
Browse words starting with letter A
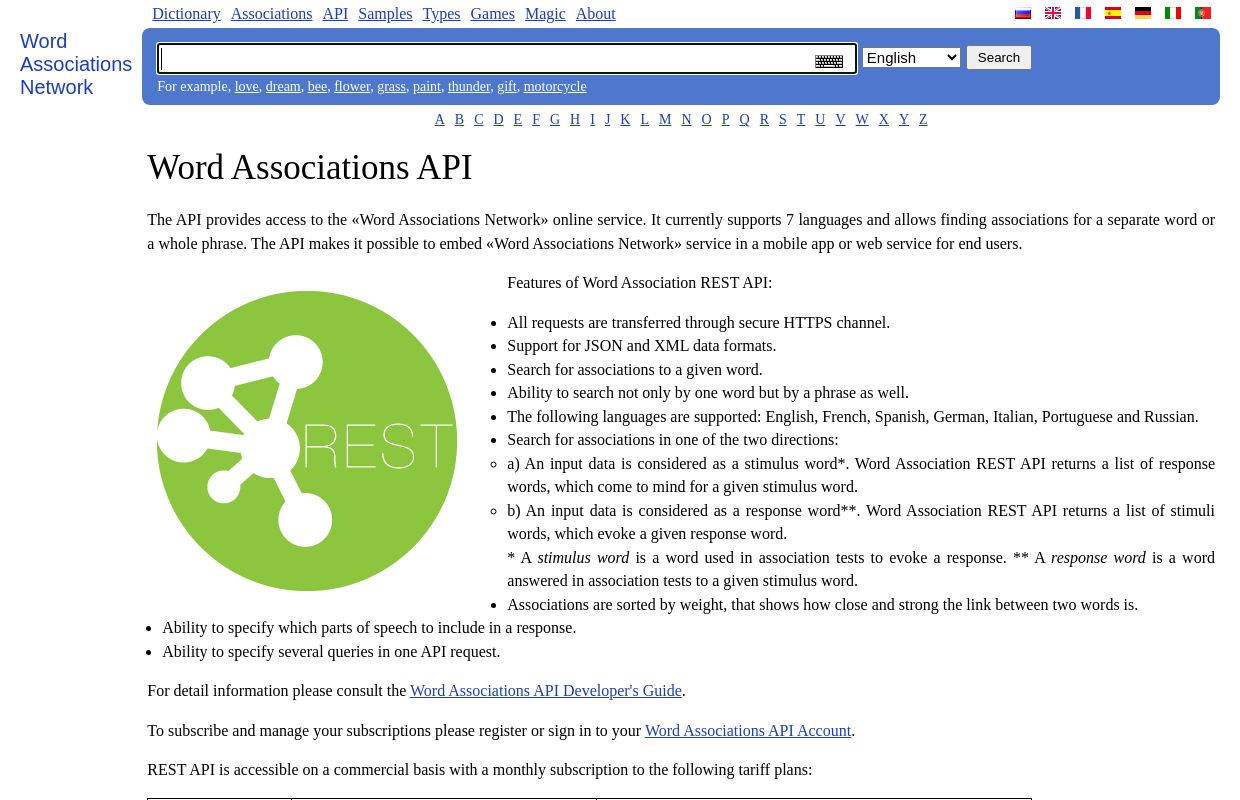[440, 120]
